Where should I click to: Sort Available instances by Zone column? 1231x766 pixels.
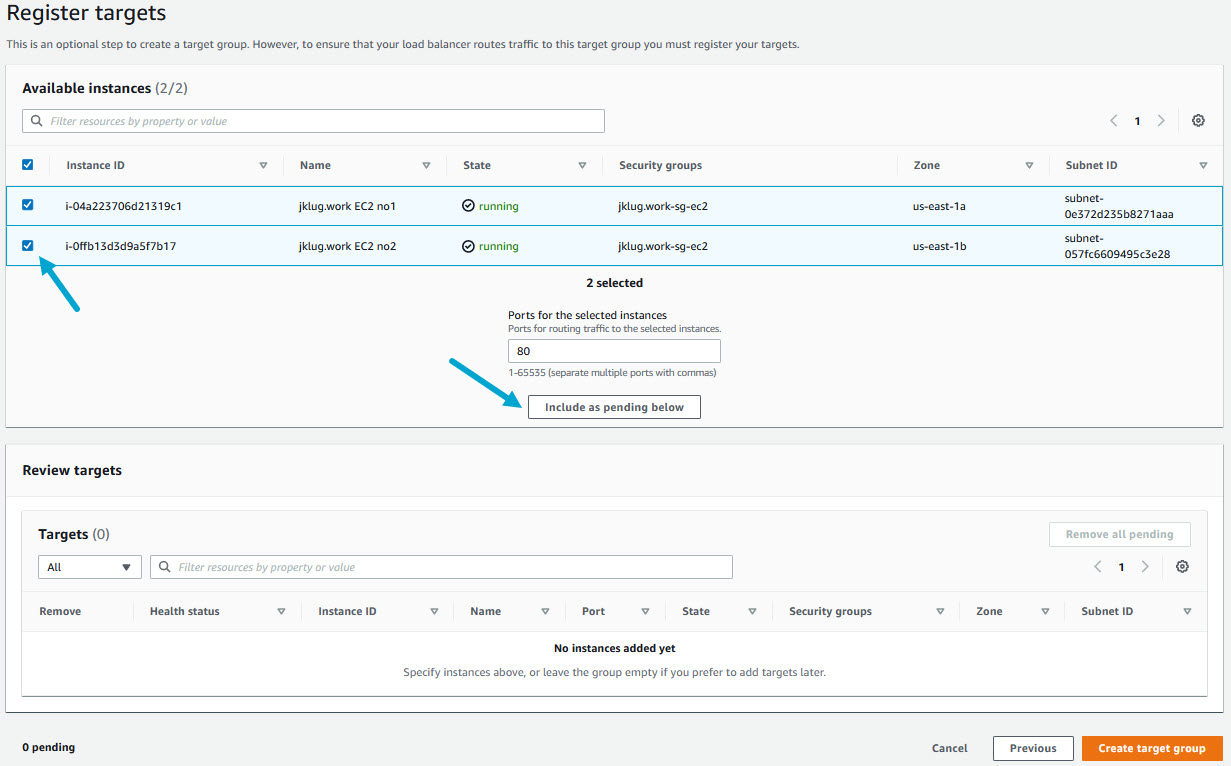point(1029,165)
